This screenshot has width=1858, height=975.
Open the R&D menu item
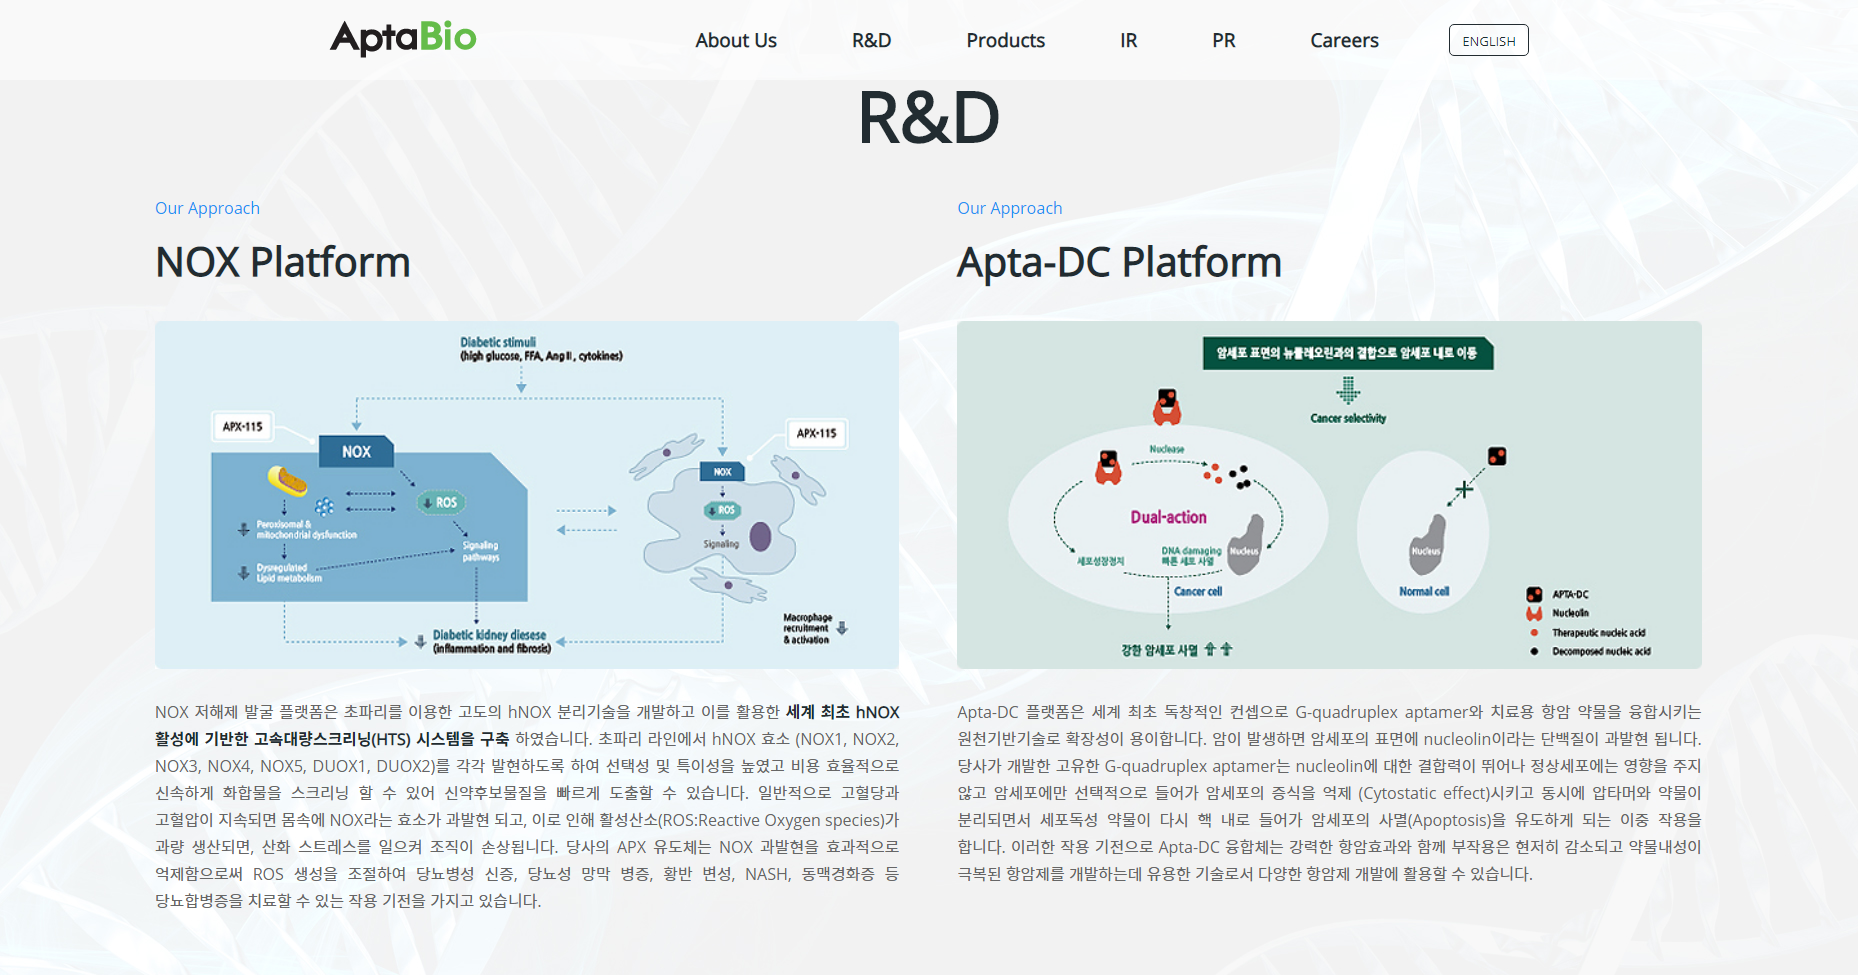coord(871,40)
